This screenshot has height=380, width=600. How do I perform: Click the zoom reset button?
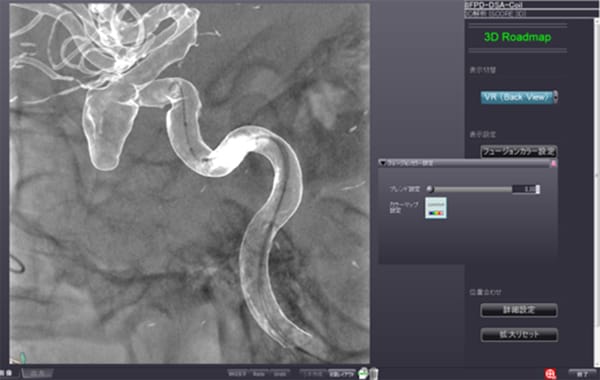[x=519, y=335]
